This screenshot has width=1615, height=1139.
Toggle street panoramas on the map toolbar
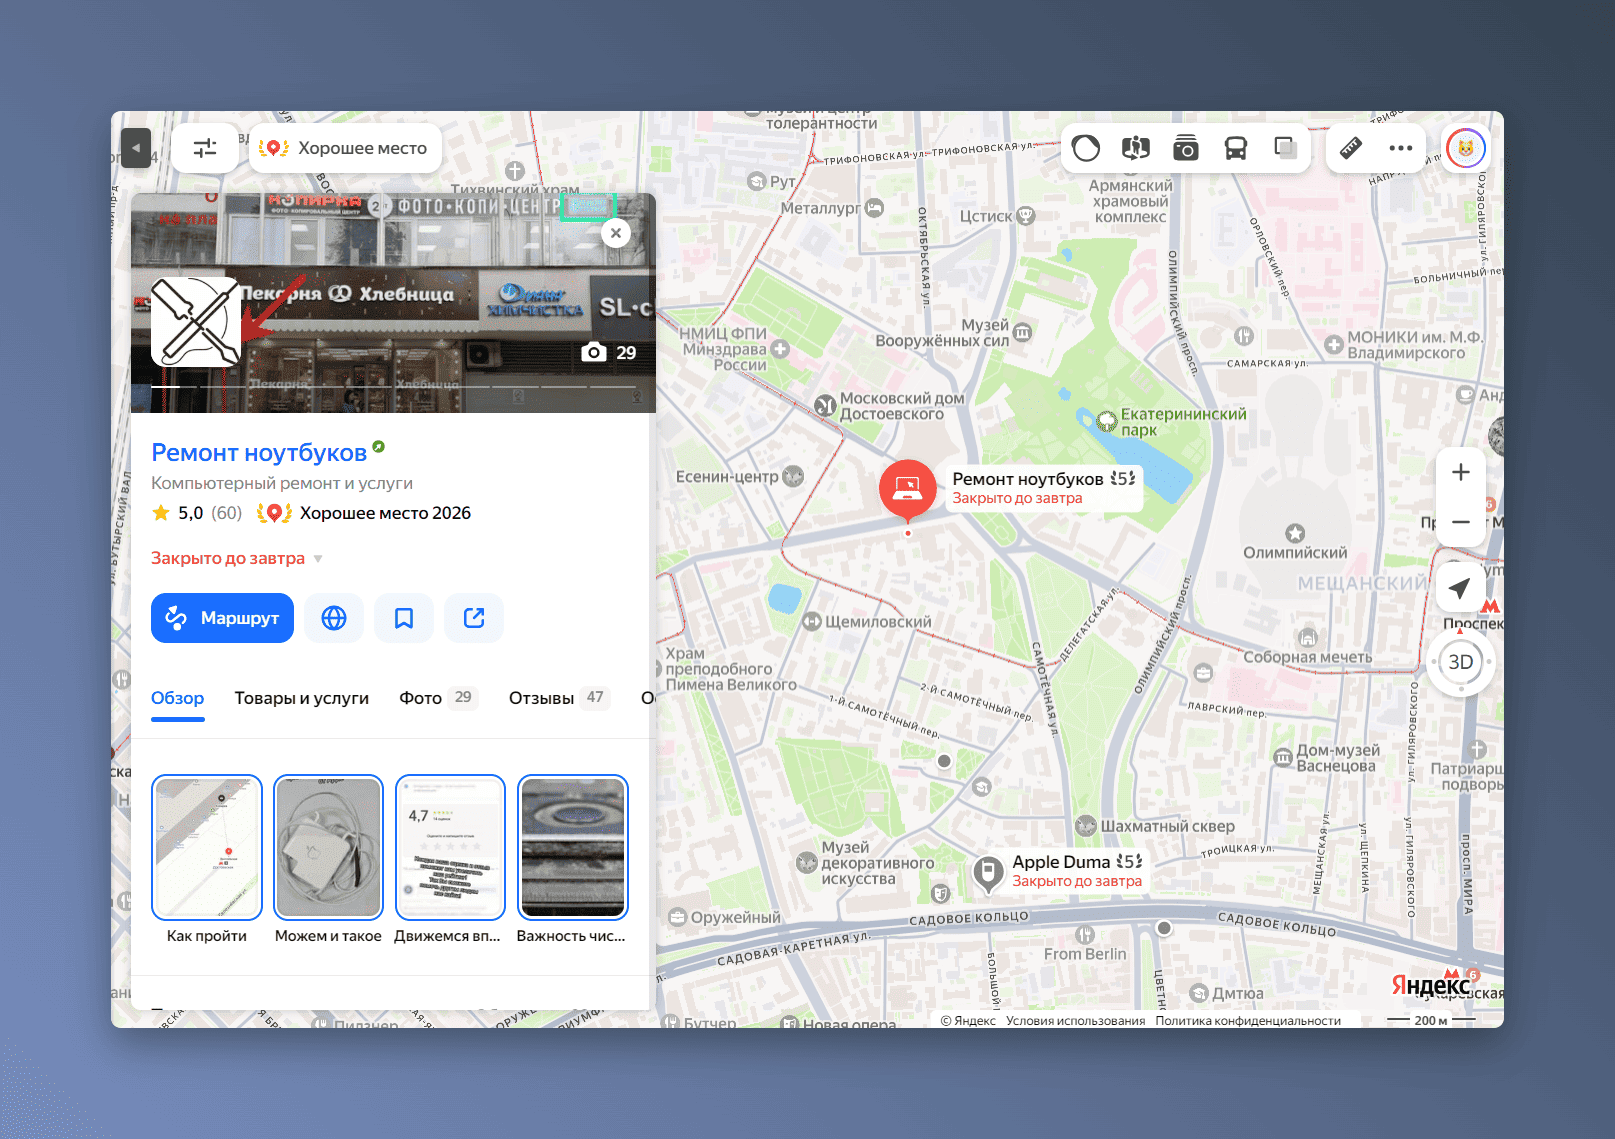tap(1136, 148)
